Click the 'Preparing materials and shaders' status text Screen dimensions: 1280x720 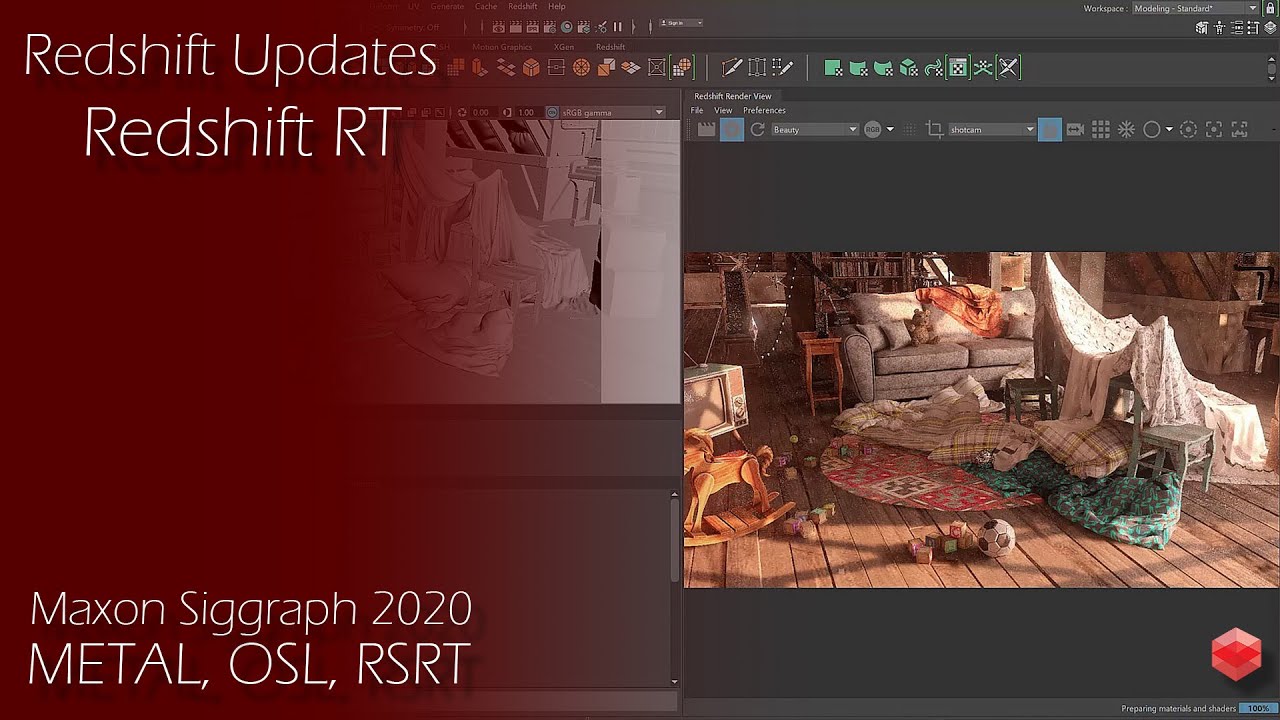[x=1178, y=708]
